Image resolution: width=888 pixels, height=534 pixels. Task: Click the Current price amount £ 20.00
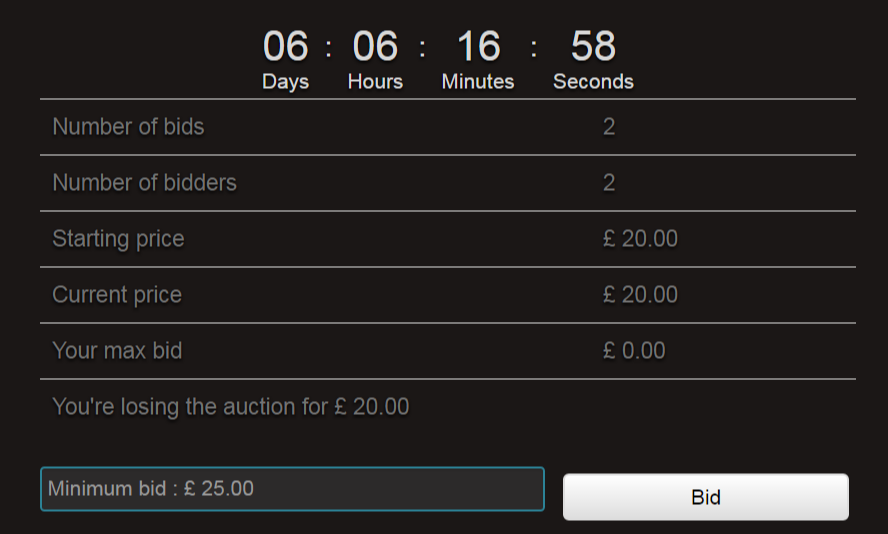tap(640, 295)
